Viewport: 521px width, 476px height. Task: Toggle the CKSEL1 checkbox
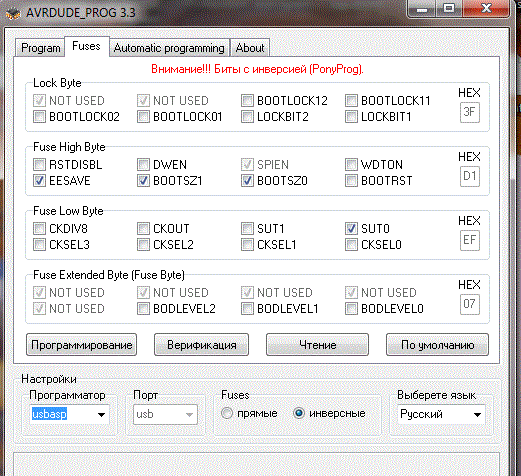(x=247, y=245)
